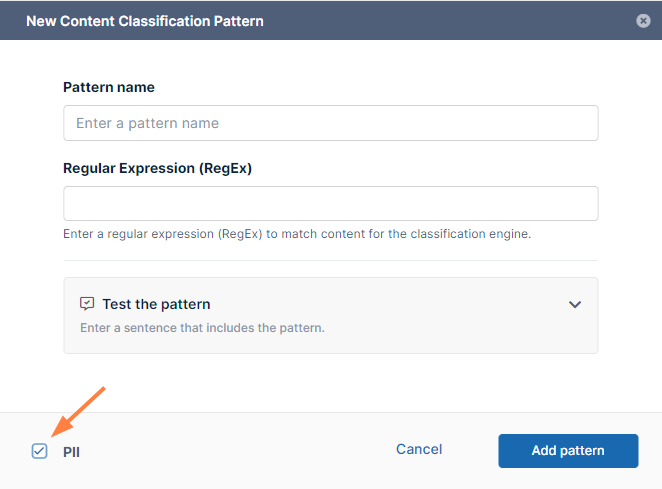This screenshot has width=662, height=489.
Task: Focus the Pattern name input field
Action: 330,123
